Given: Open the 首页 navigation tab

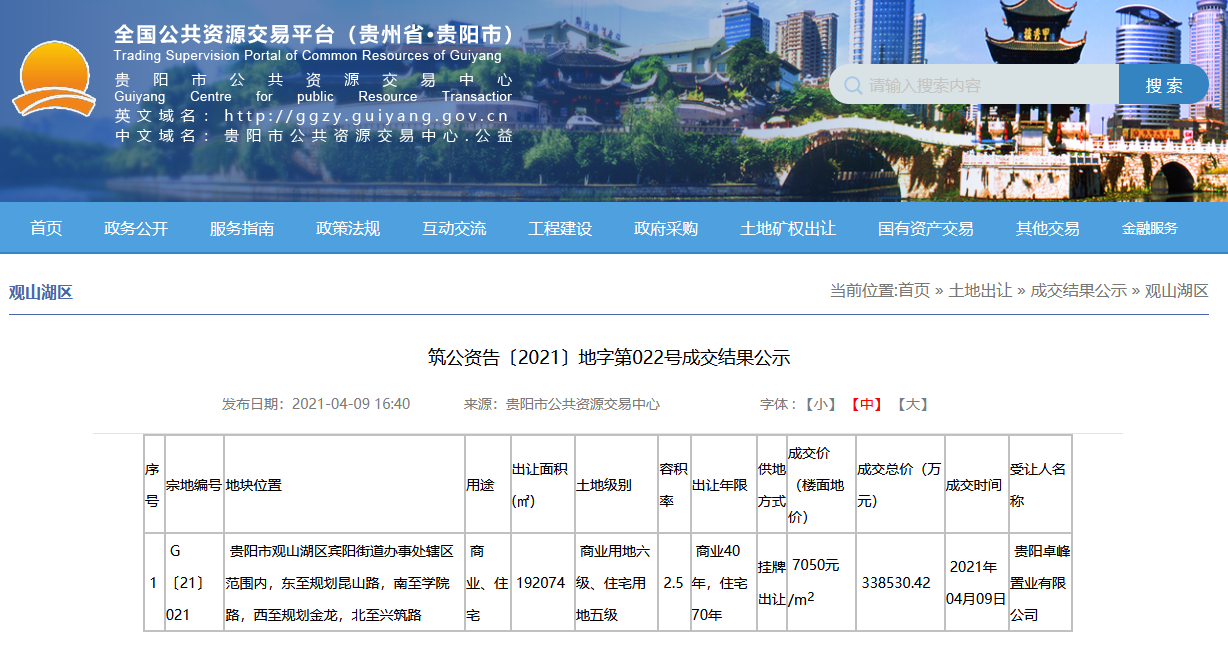Looking at the screenshot, I should pos(46,228).
